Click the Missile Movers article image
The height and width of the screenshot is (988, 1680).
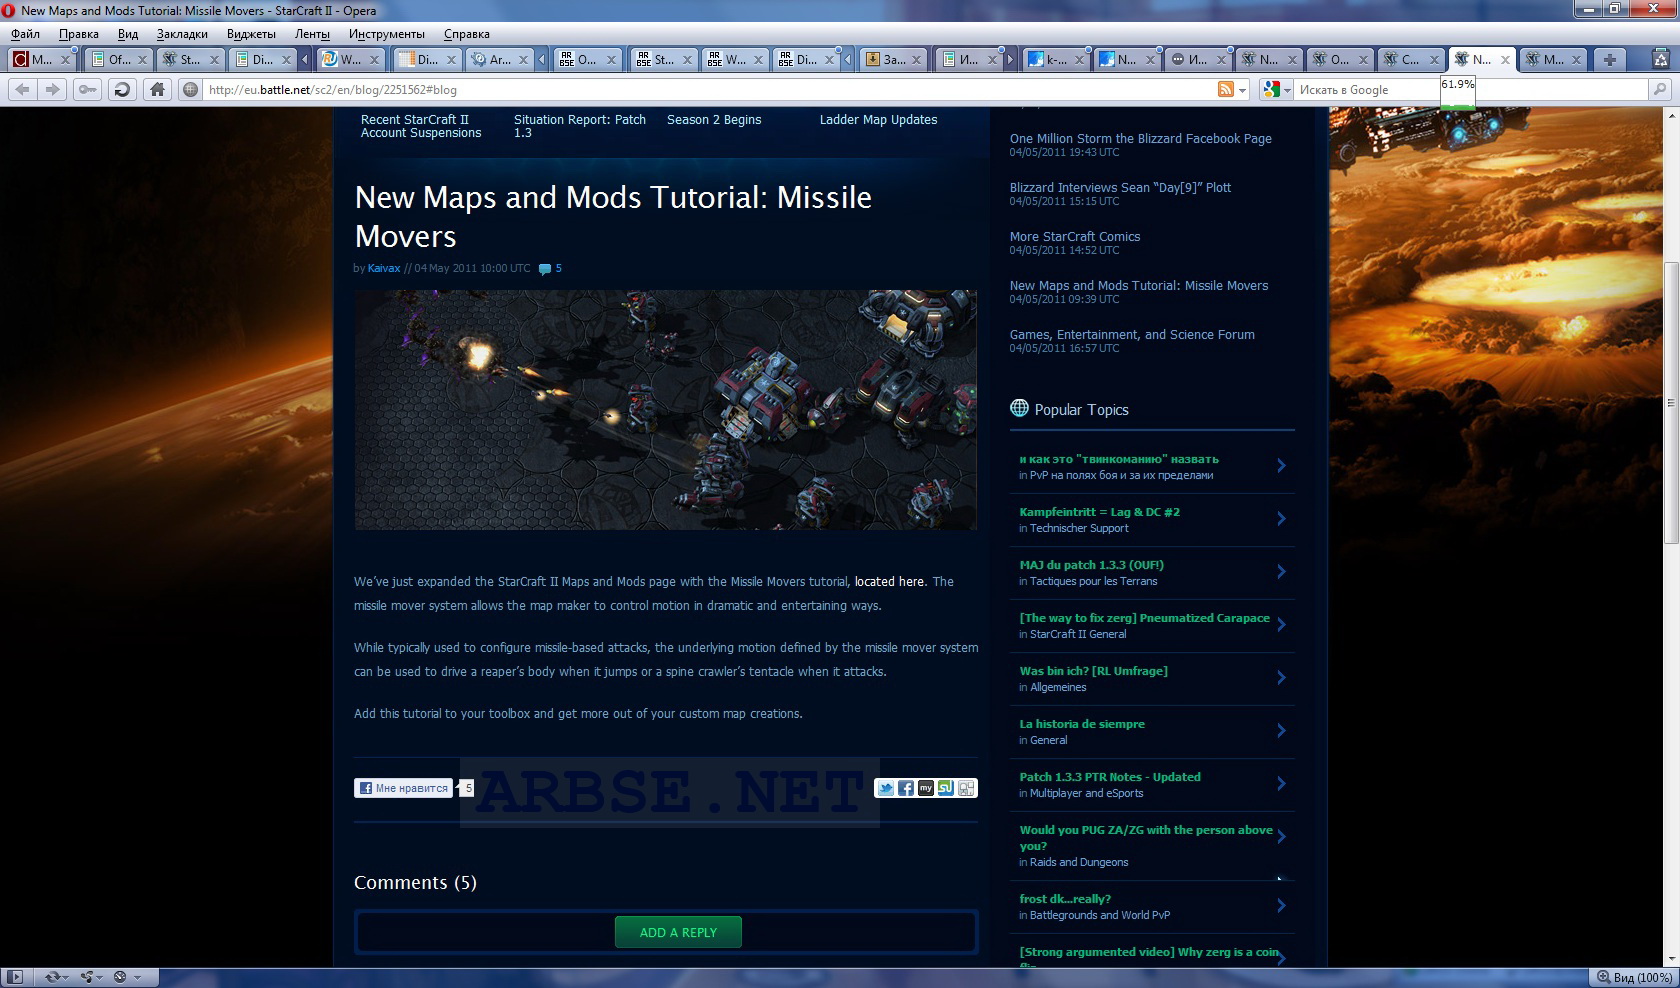[x=665, y=410]
